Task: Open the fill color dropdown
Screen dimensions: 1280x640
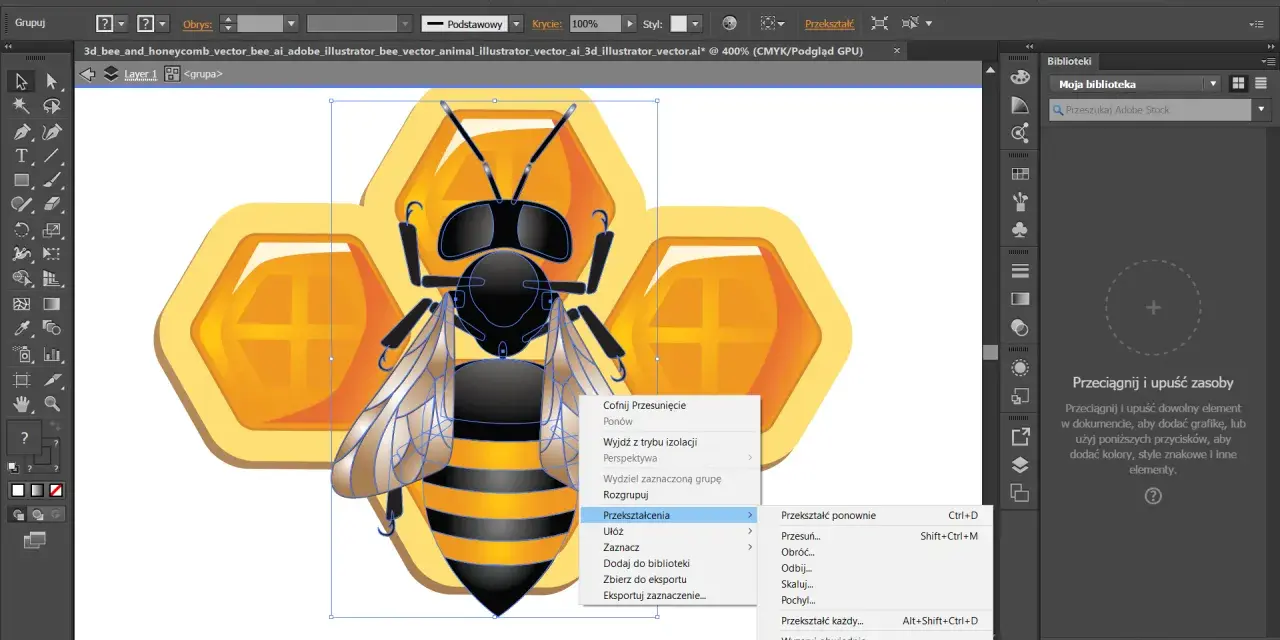Action: pyautogui.click(x=121, y=23)
